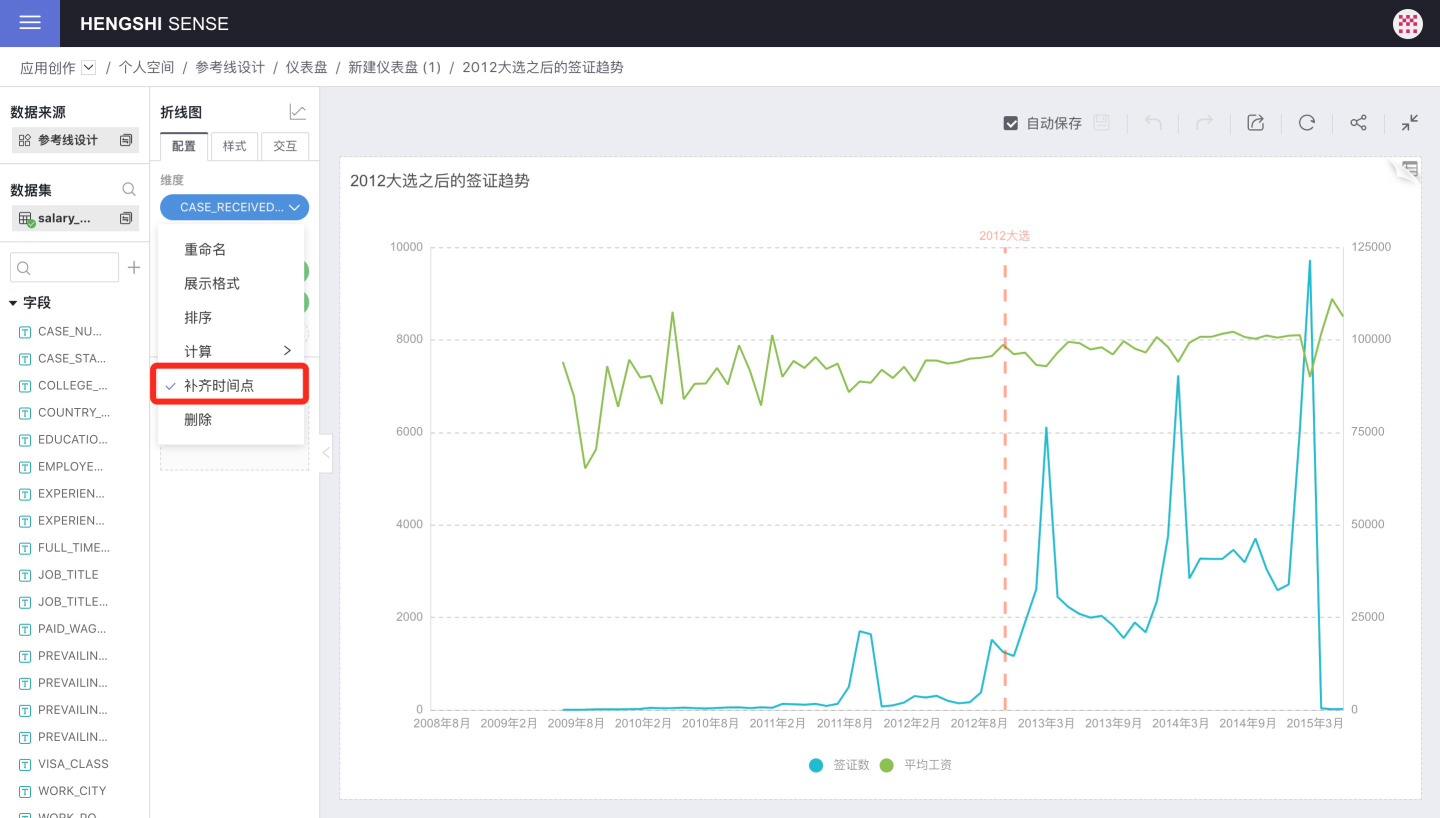
Task: Click the plus icon to add field
Action: pyautogui.click(x=134, y=268)
